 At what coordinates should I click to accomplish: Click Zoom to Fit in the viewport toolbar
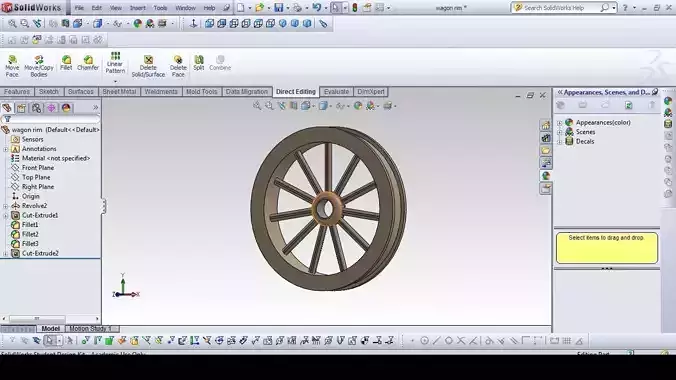pyautogui.click(x=257, y=106)
